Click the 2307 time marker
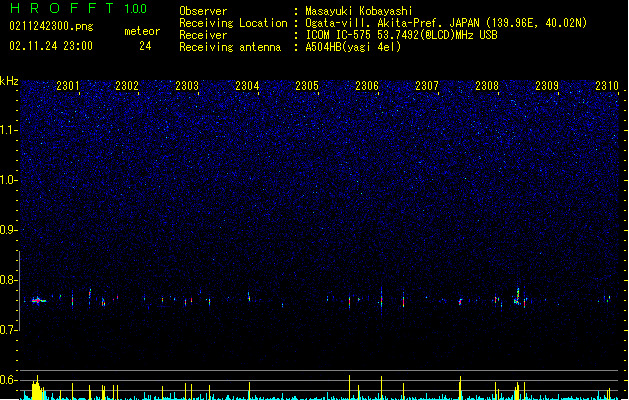The width and height of the screenshot is (629, 400). [427, 86]
